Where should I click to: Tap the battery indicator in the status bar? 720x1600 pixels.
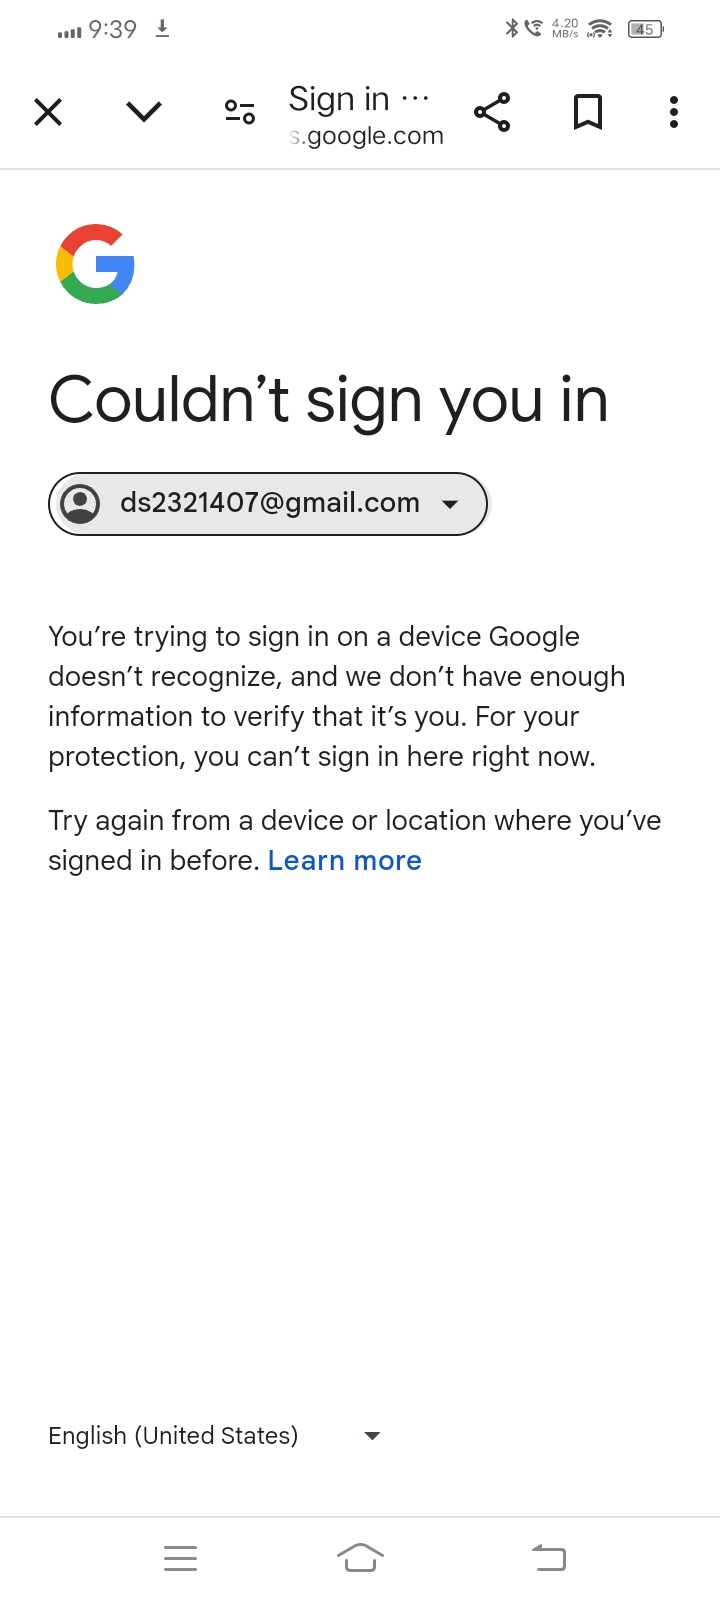coord(645,29)
